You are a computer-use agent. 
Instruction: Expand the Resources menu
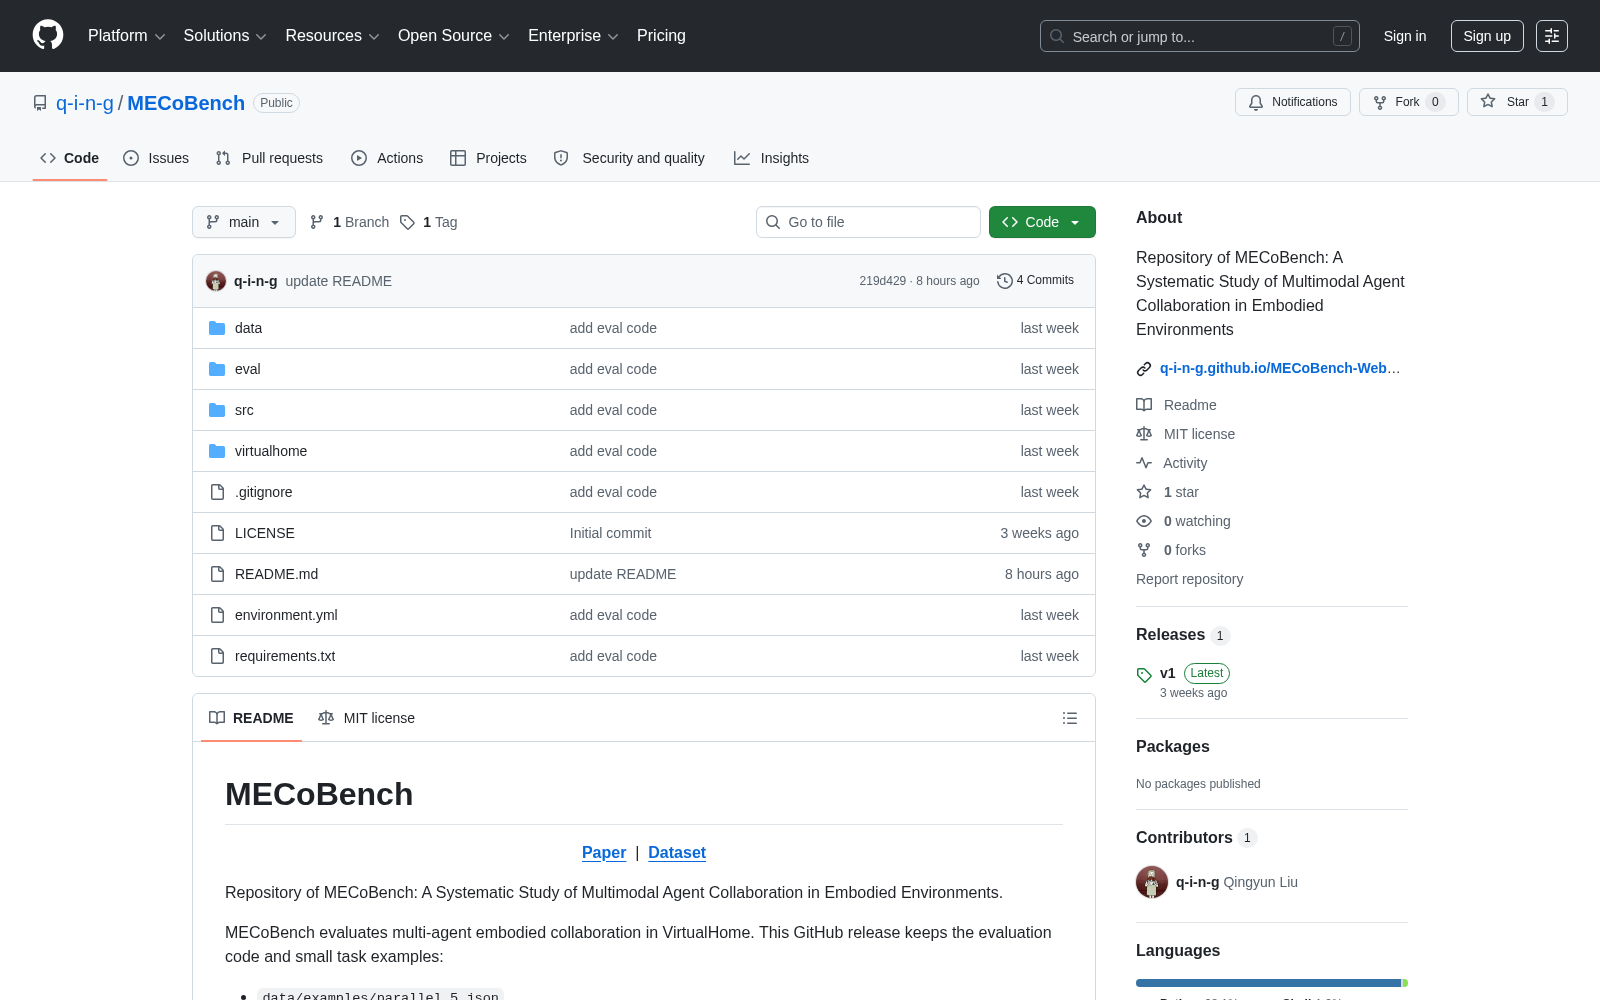coord(332,36)
